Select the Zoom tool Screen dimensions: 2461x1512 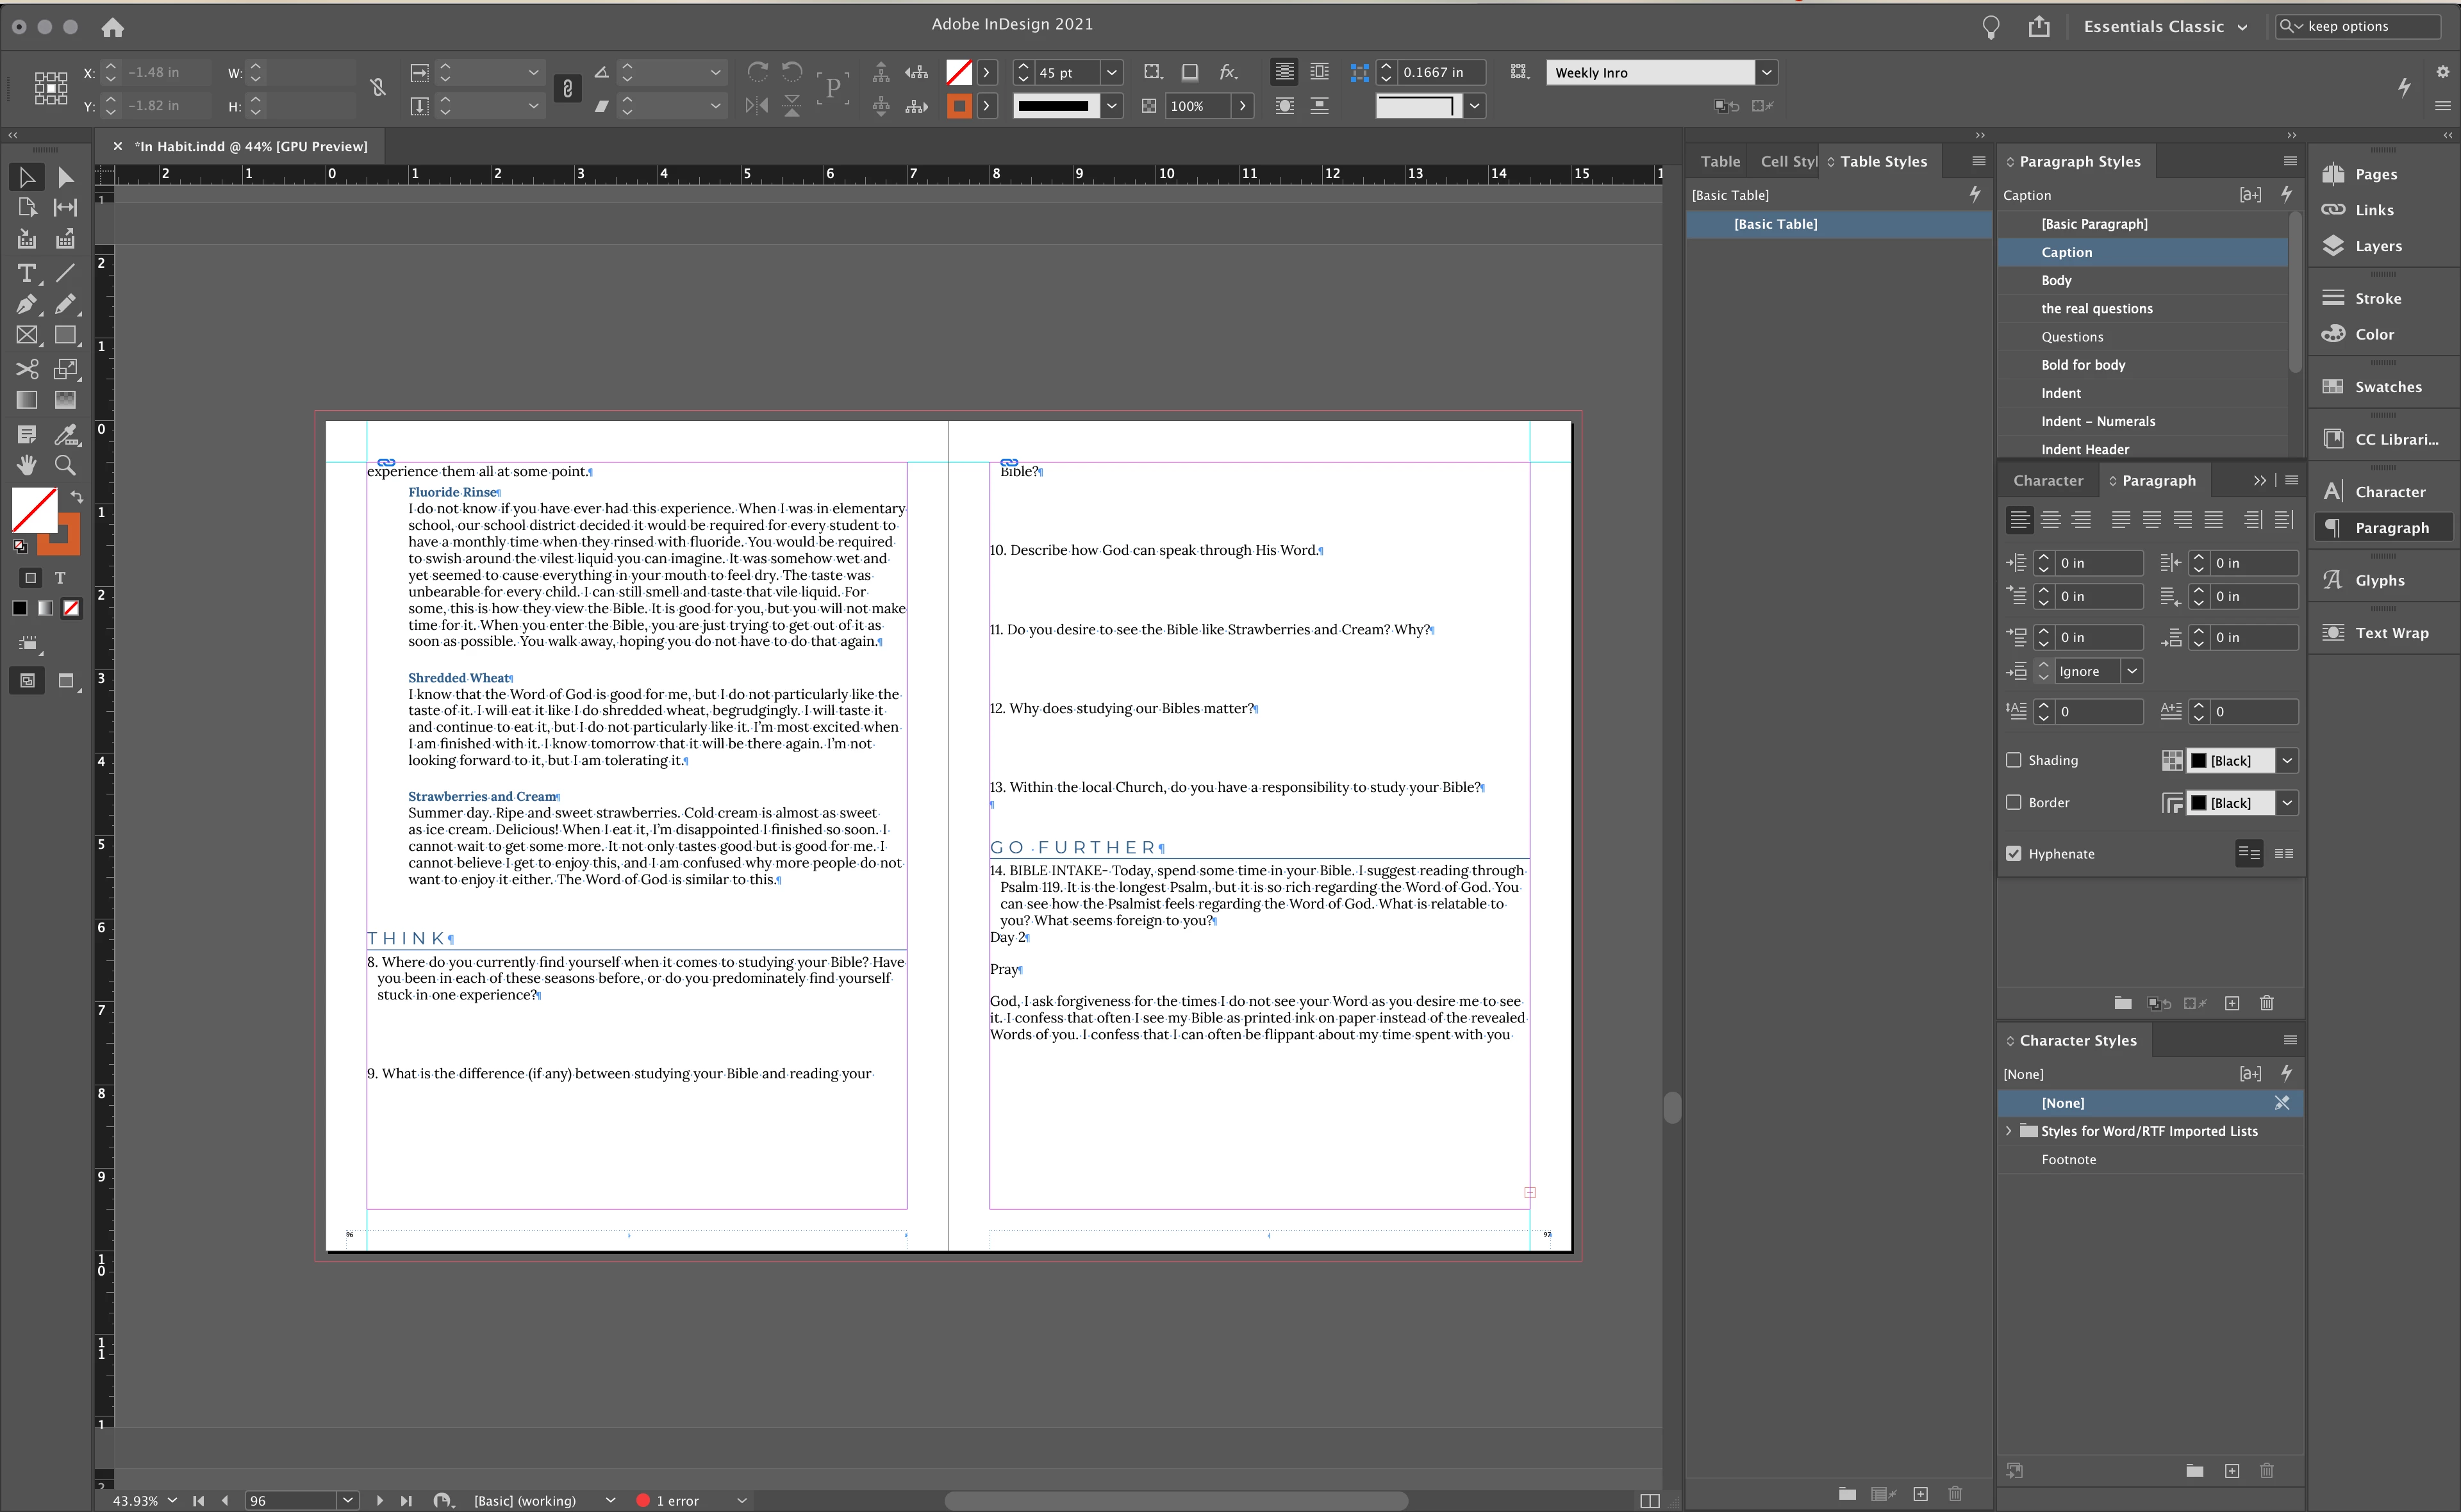[x=65, y=465]
